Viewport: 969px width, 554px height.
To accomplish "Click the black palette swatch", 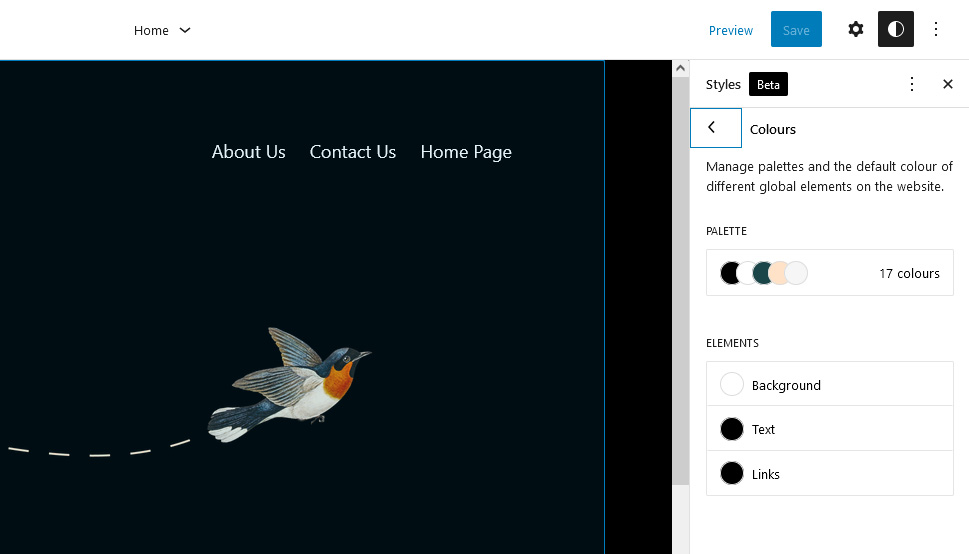I will tap(729, 273).
